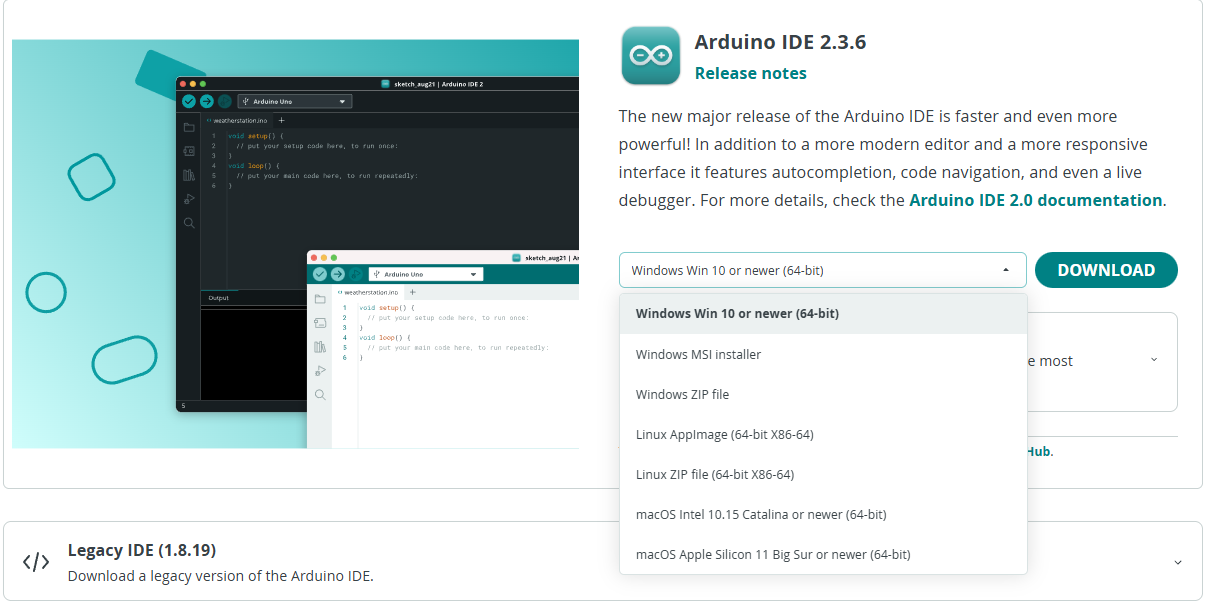Expand the Legacy IDE (1.8.19) section
This screenshot has height=605, width=1205.
[x=1177, y=562]
